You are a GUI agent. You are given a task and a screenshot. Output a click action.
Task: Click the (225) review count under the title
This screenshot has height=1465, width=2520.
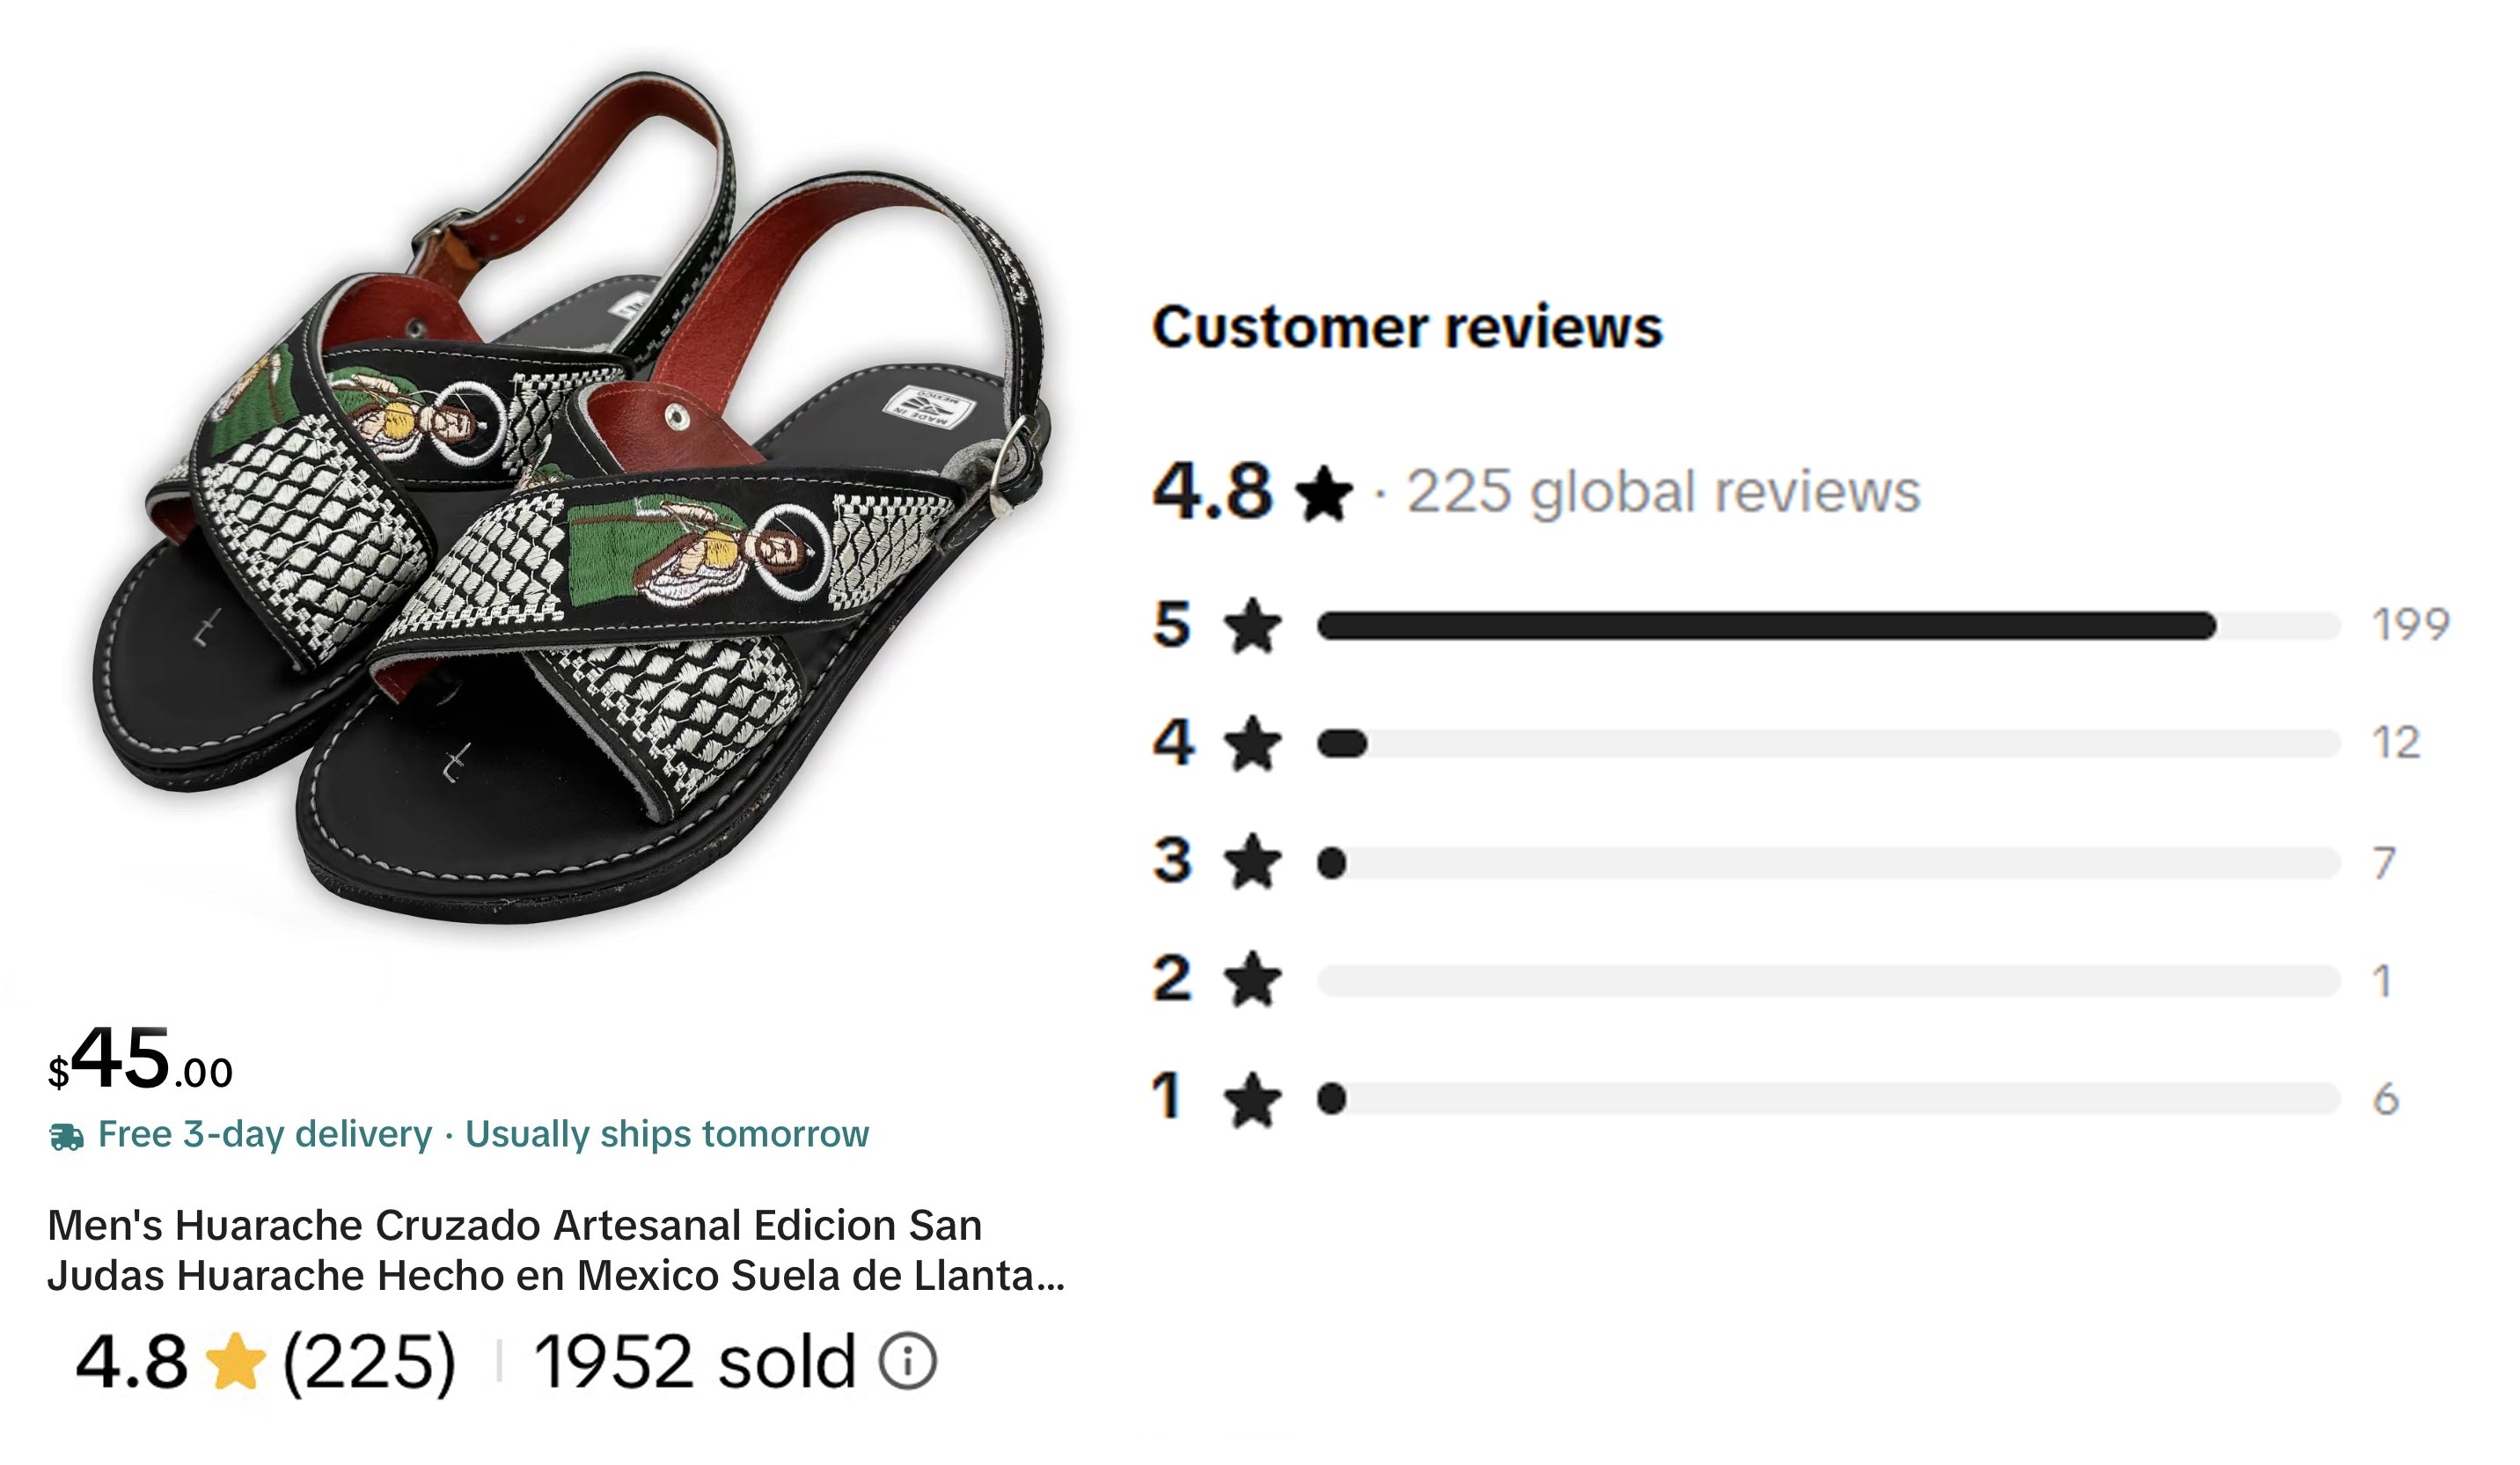coord(369,1361)
